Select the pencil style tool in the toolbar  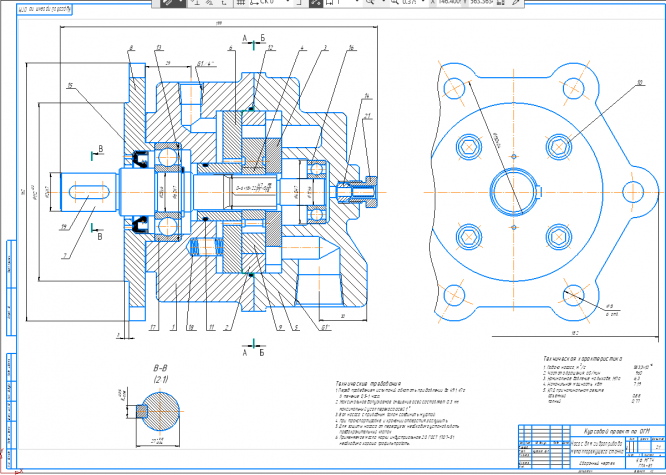pos(169,3)
